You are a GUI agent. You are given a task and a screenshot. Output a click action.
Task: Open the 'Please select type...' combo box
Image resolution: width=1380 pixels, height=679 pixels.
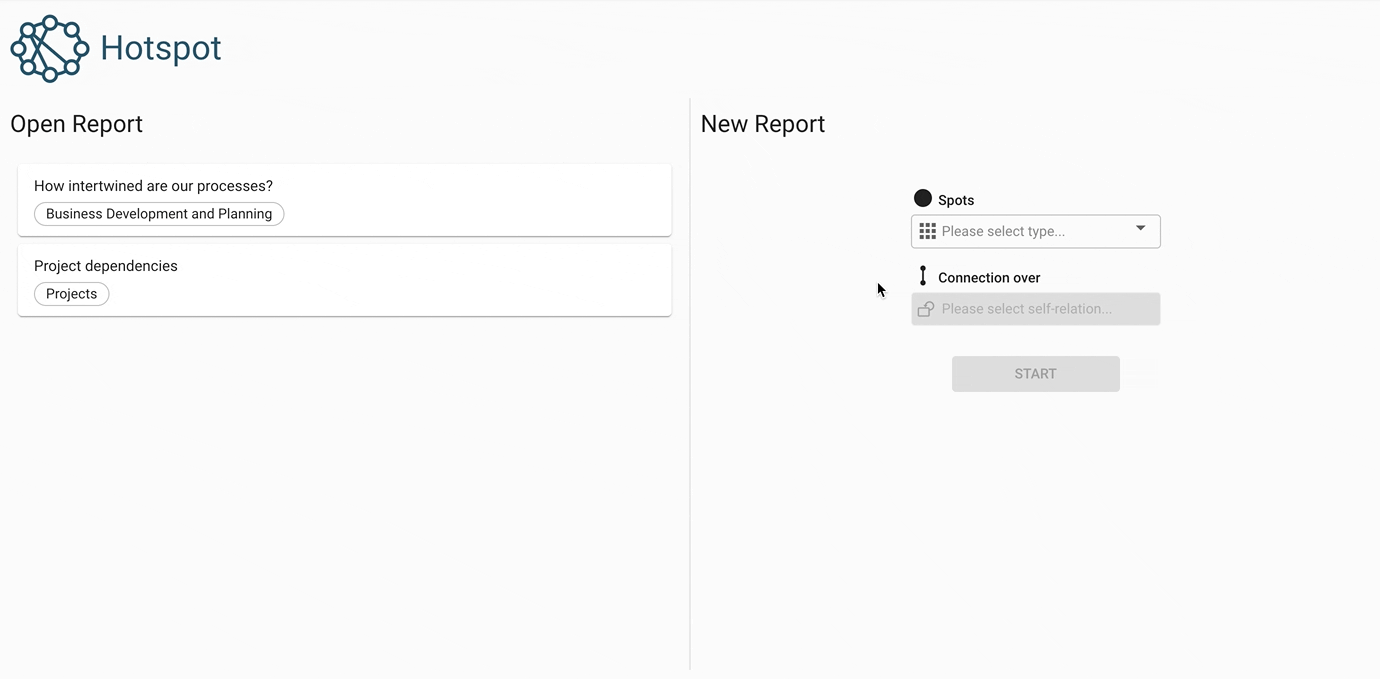coord(1020,231)
